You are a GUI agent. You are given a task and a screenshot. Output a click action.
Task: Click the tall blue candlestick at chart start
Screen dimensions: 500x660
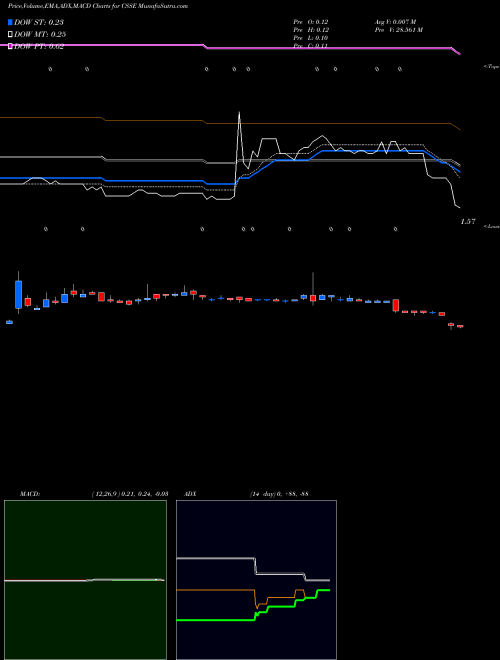tap(18, 294)
